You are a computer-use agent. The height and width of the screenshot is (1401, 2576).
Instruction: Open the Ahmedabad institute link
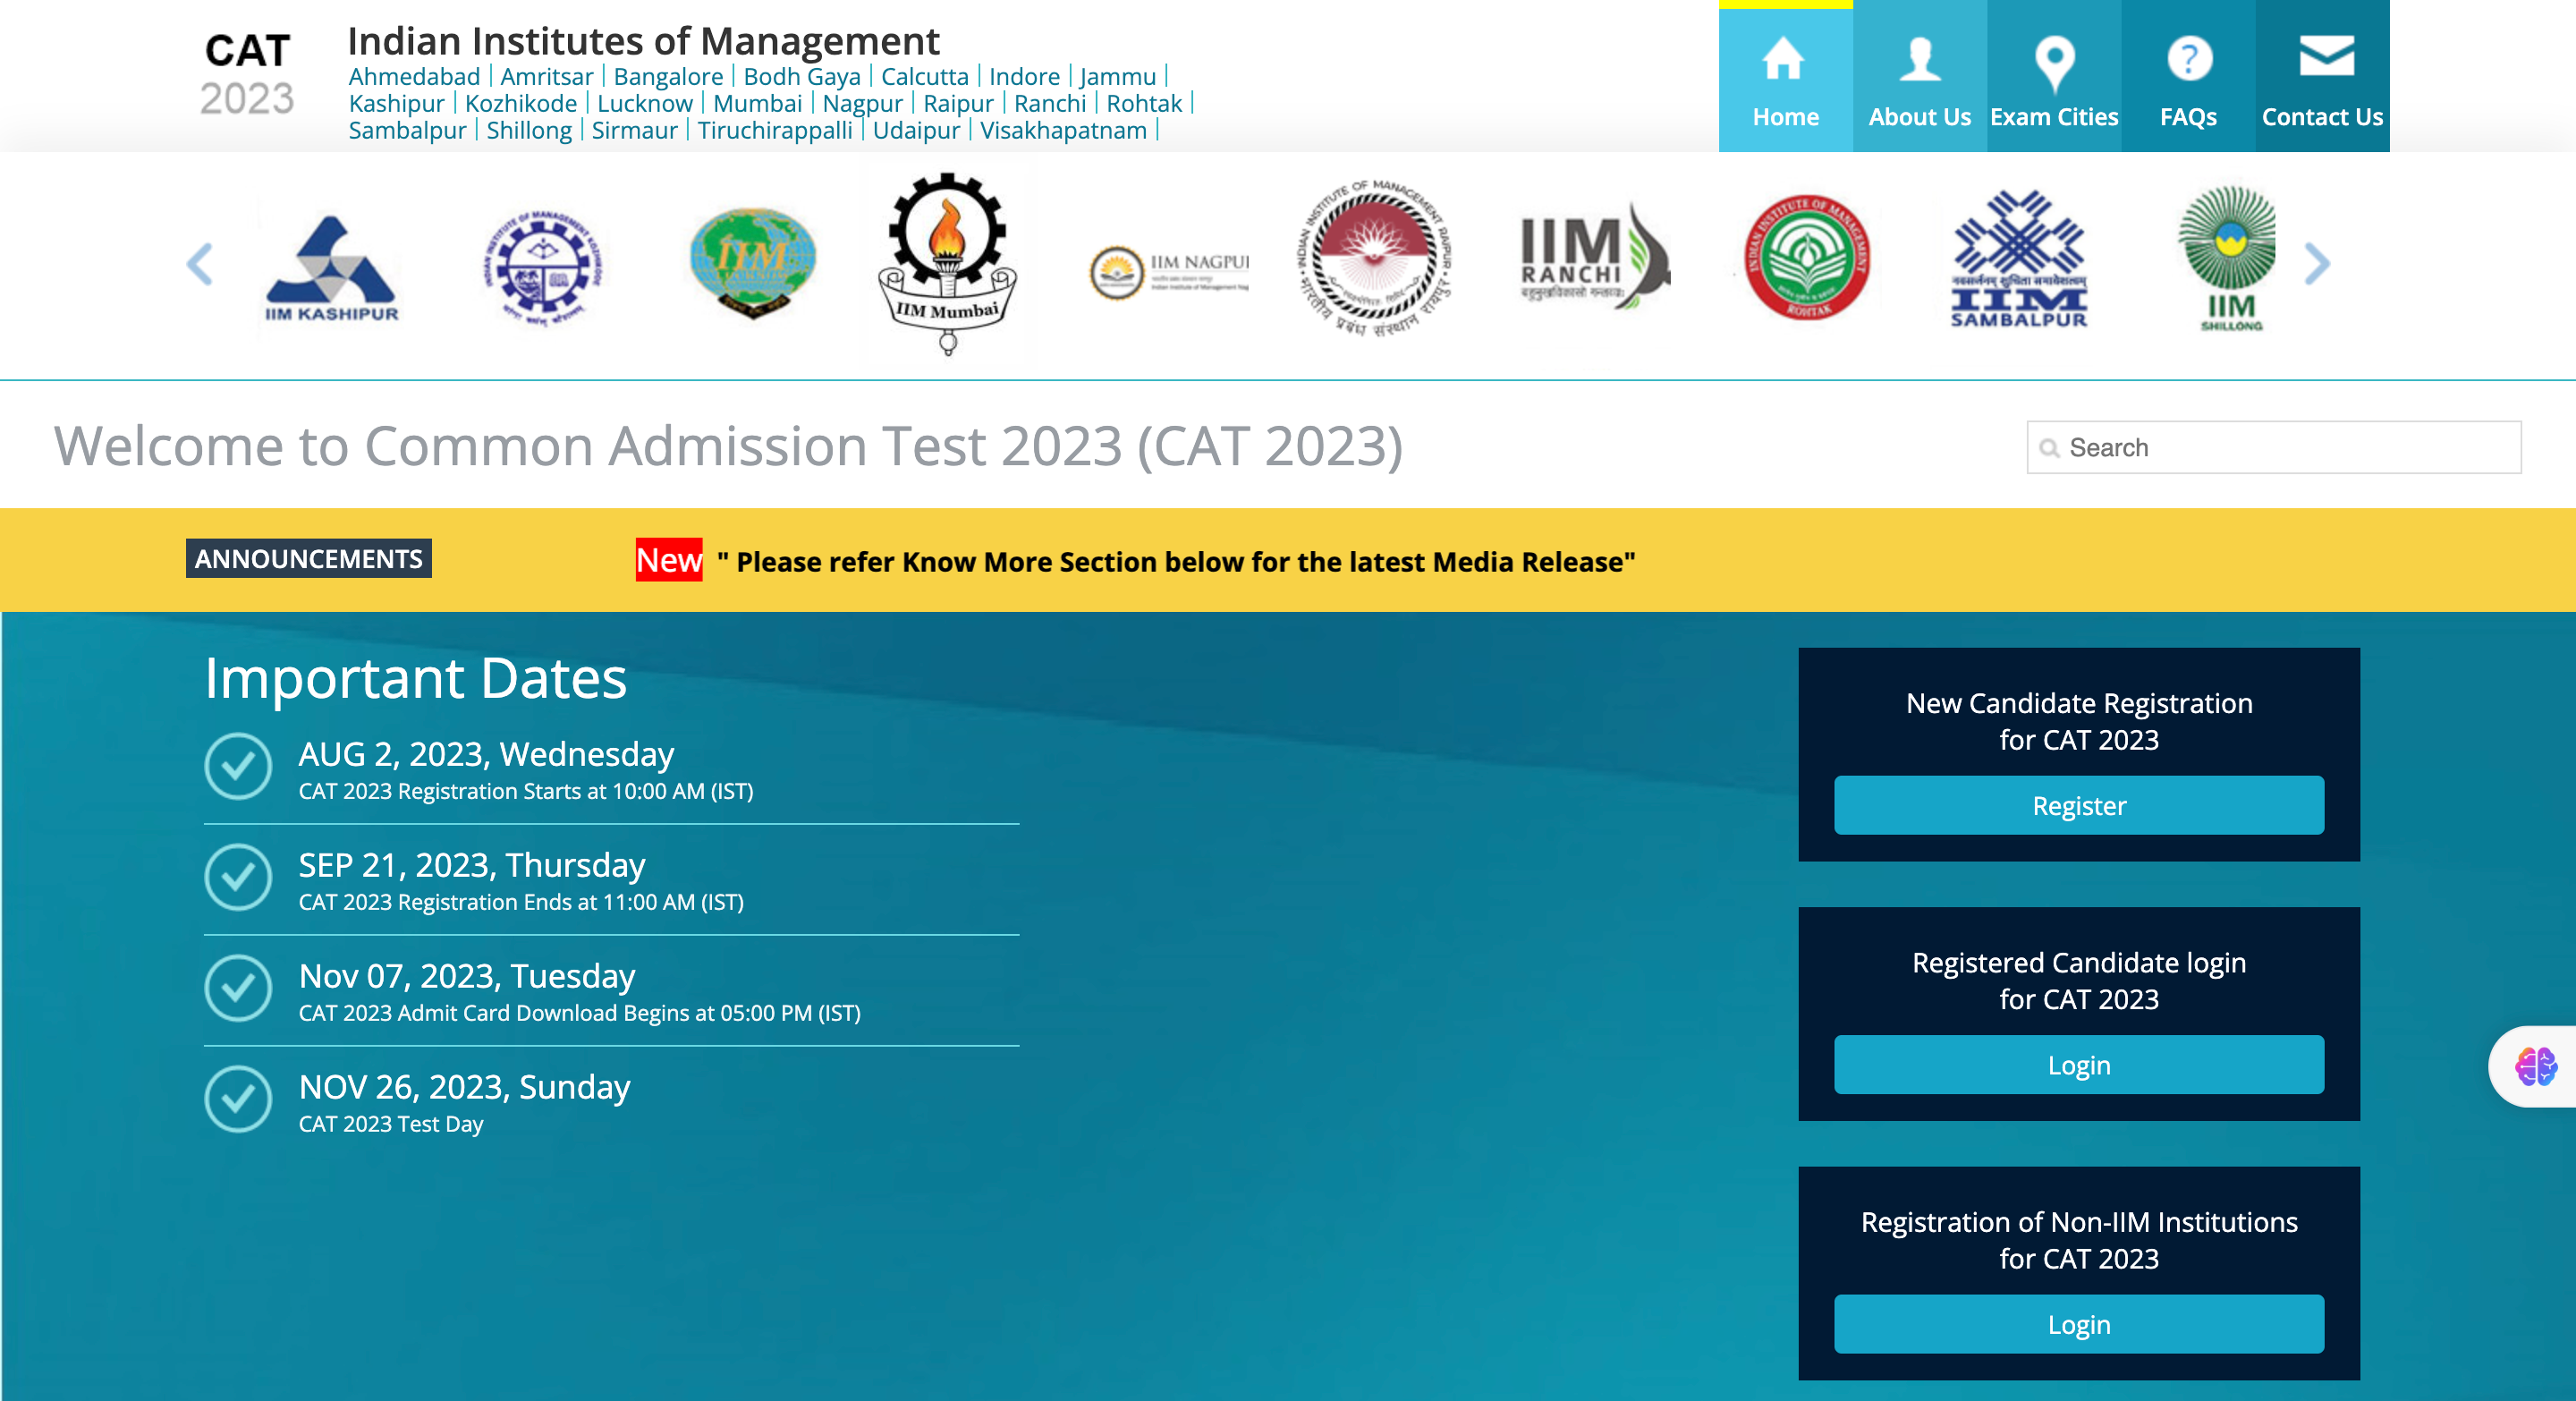pyautogui.click(x=414, y=77)
